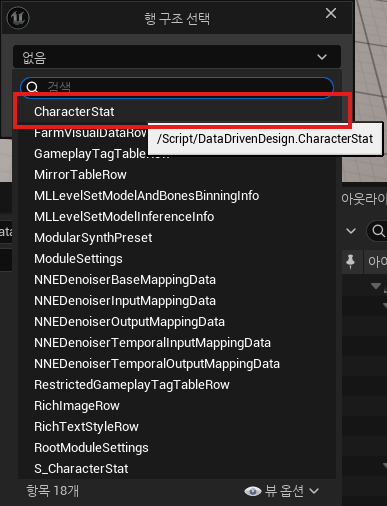Click the pin icon in outliner header
The height and width of the screenshot is (506, 387).
click(350, 262)
